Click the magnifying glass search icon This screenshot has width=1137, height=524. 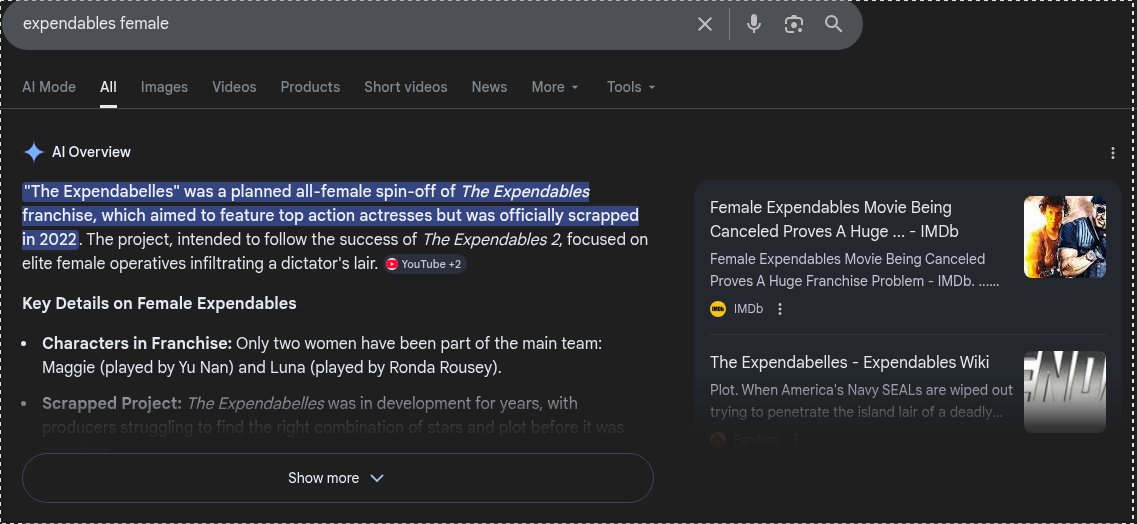[x=833, y=24]
